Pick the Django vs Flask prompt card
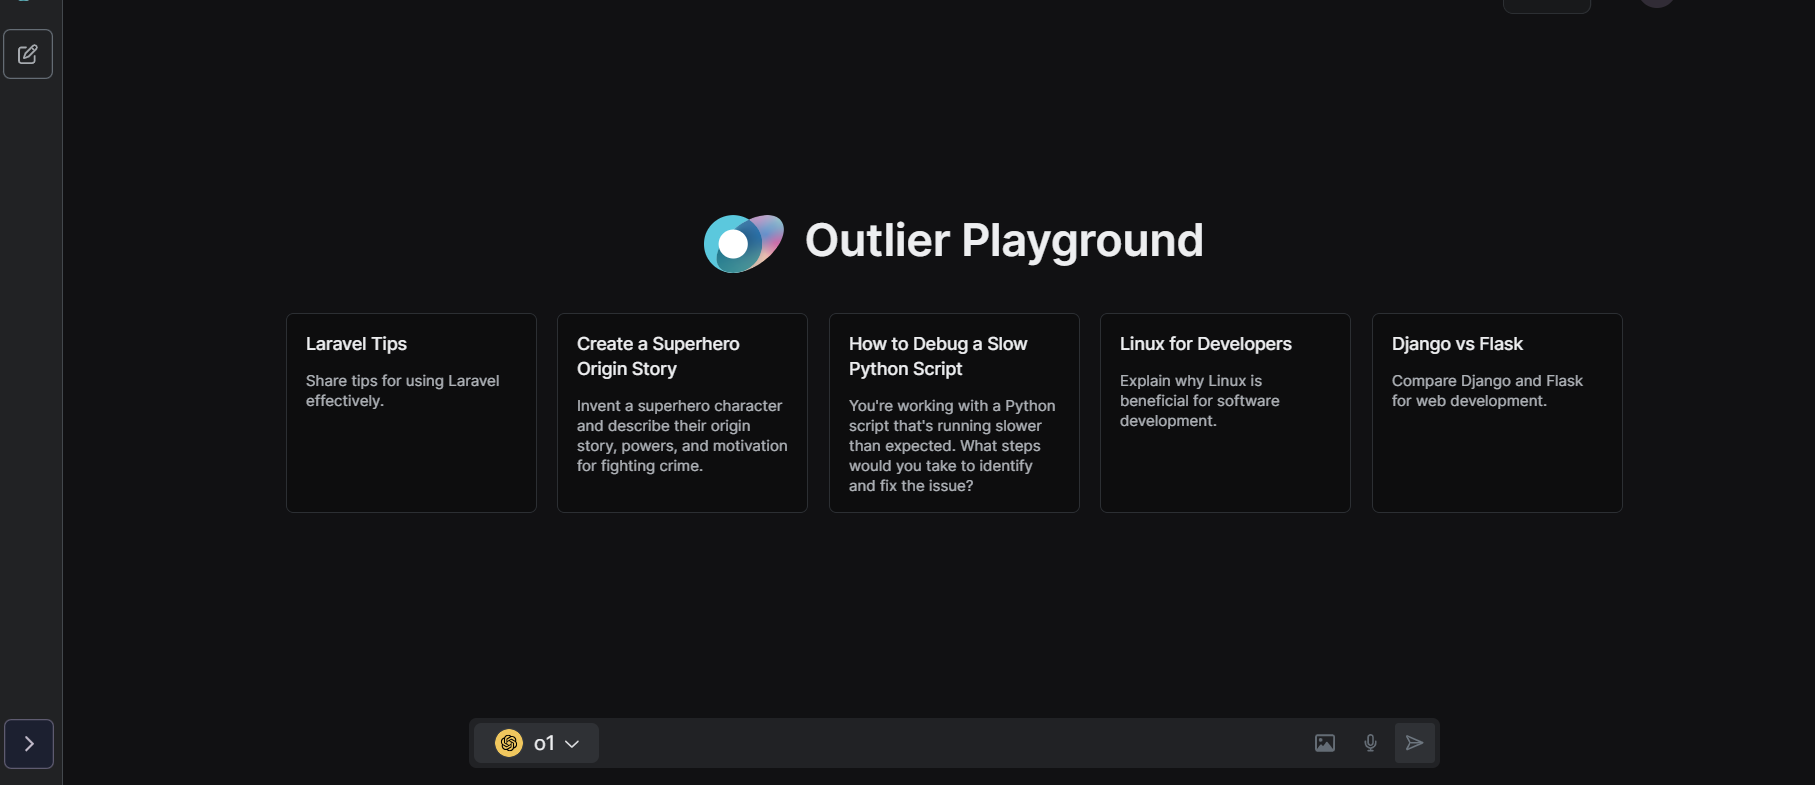The image size is (1815, 785). pyautogui.click(x=1497, y=413)
